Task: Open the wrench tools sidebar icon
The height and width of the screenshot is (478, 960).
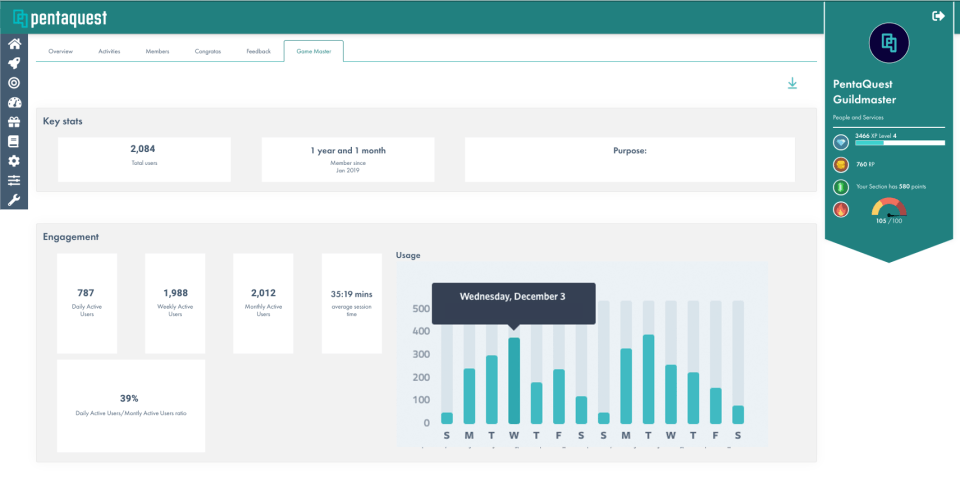Action: [14, 200]
